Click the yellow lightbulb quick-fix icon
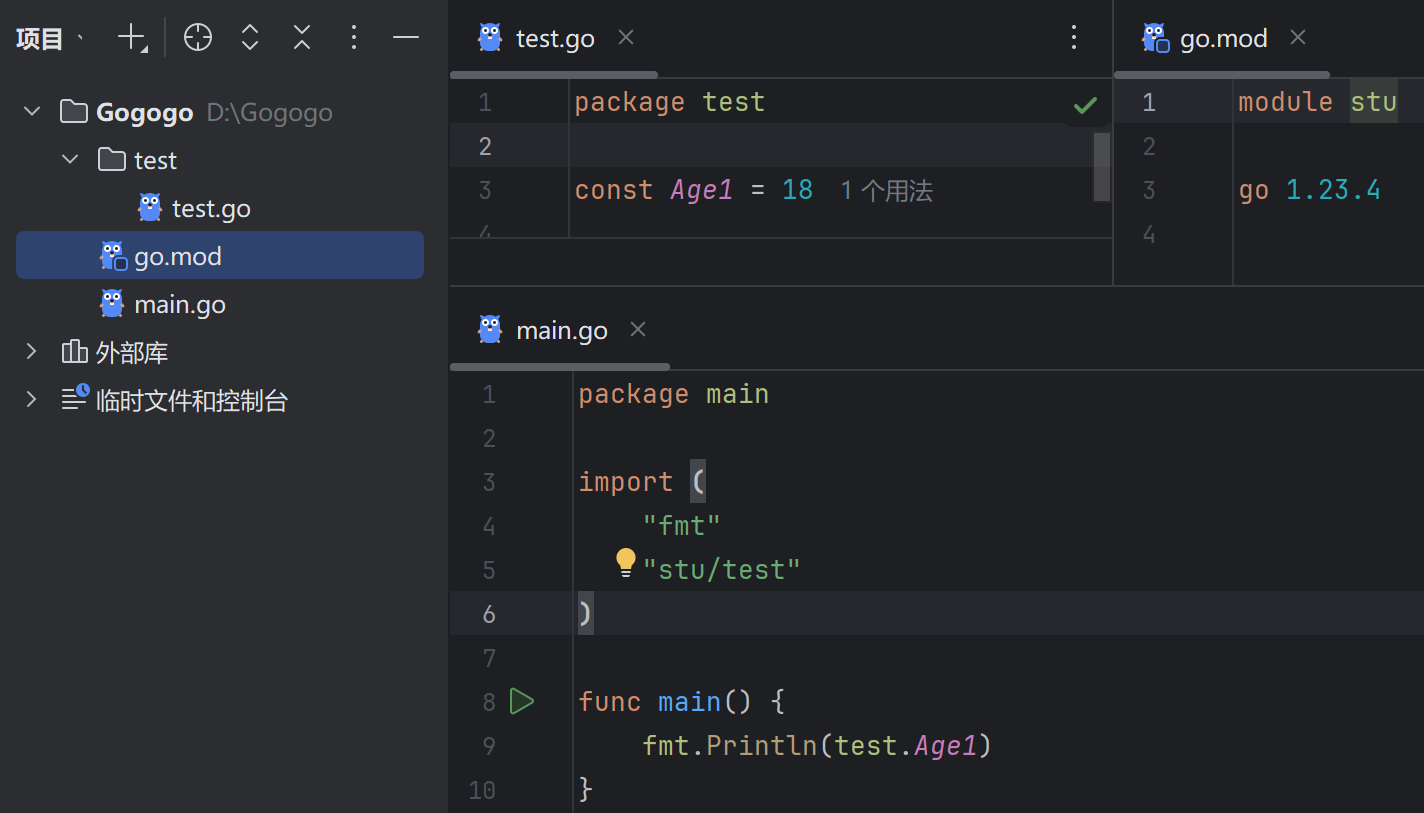This screenshot has width=1424, height=813. (626, 562)
